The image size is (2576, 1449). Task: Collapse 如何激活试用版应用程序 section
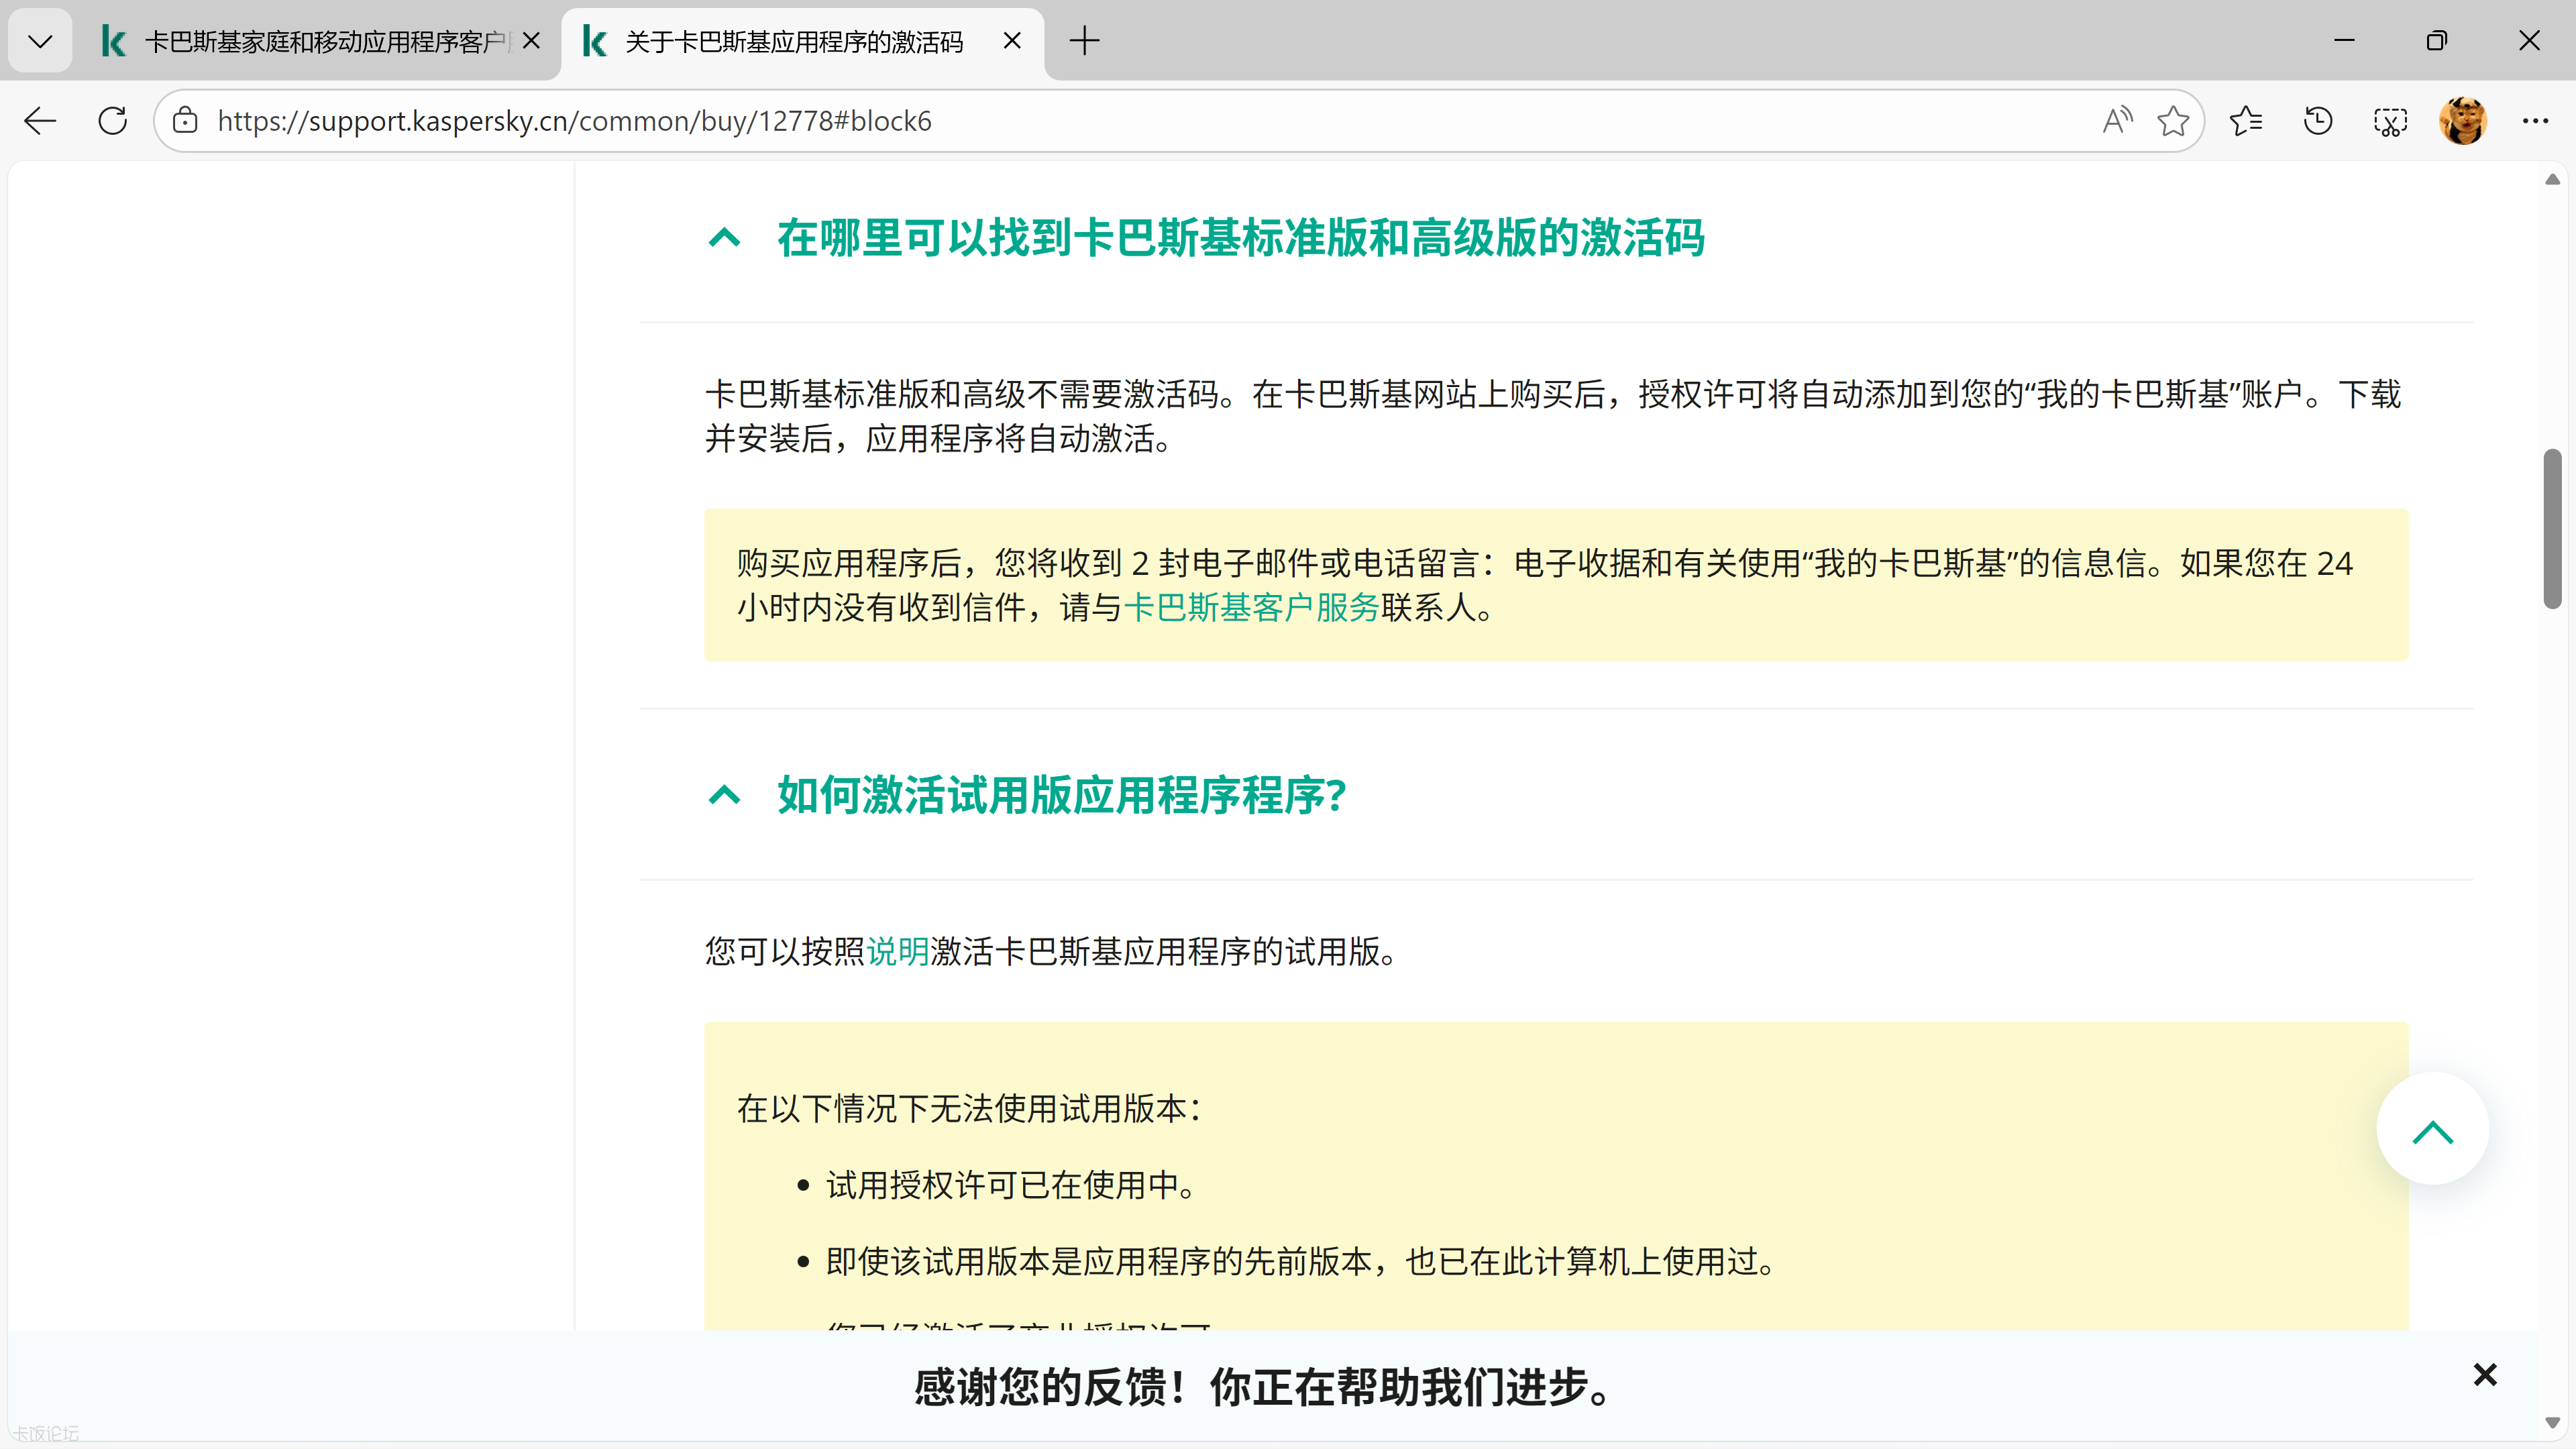tap(724, 796)
